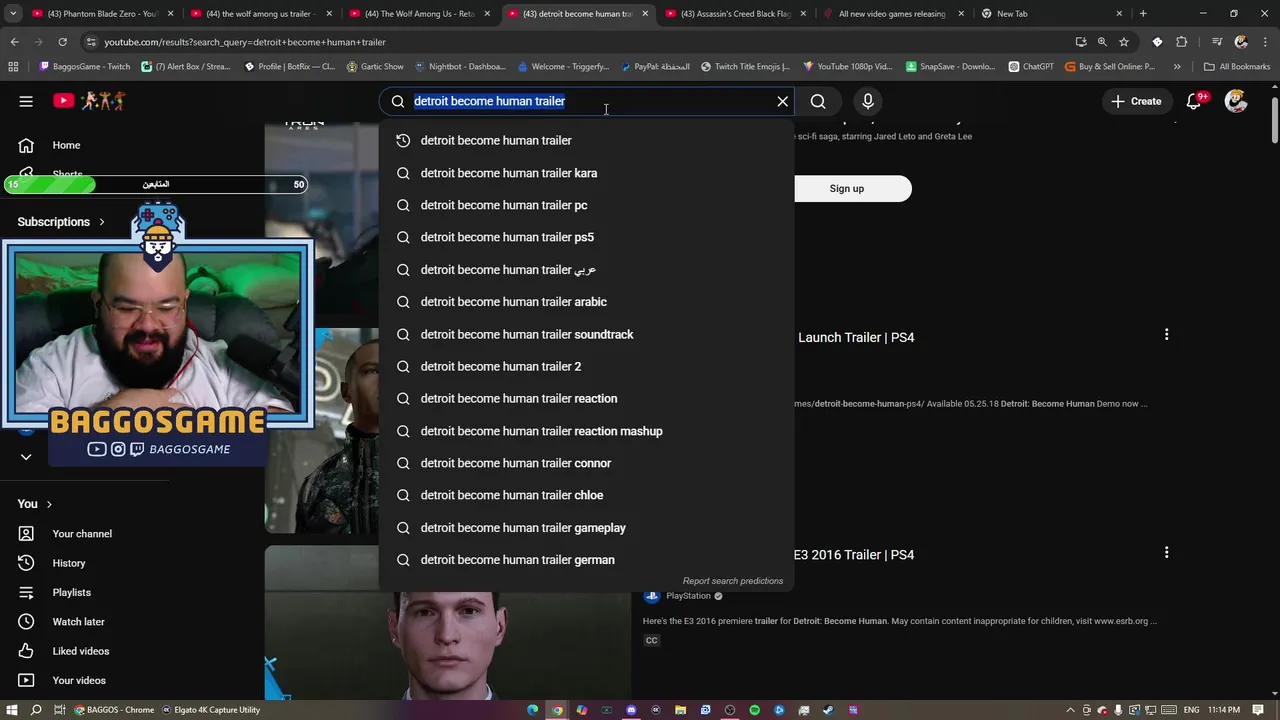Reload the page
Screen dimensions: 1280x720
(x=62, y=42)
